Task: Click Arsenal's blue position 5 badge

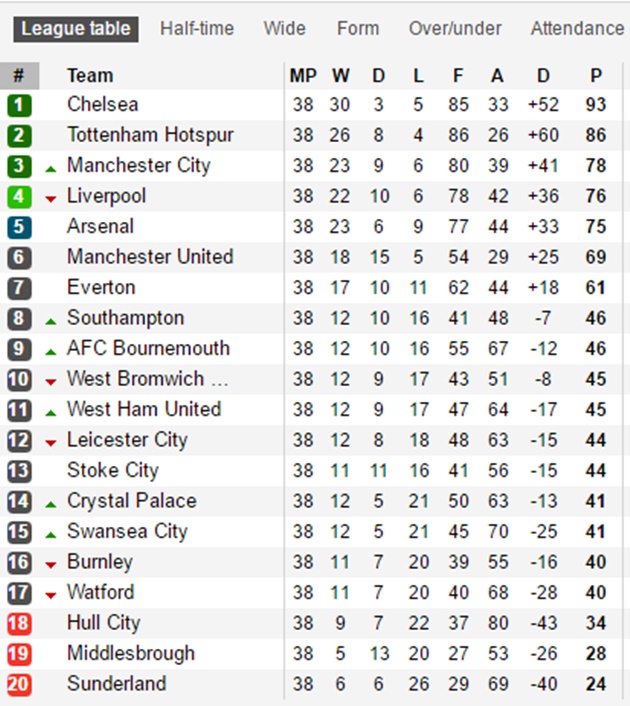Action: [19, 227]
